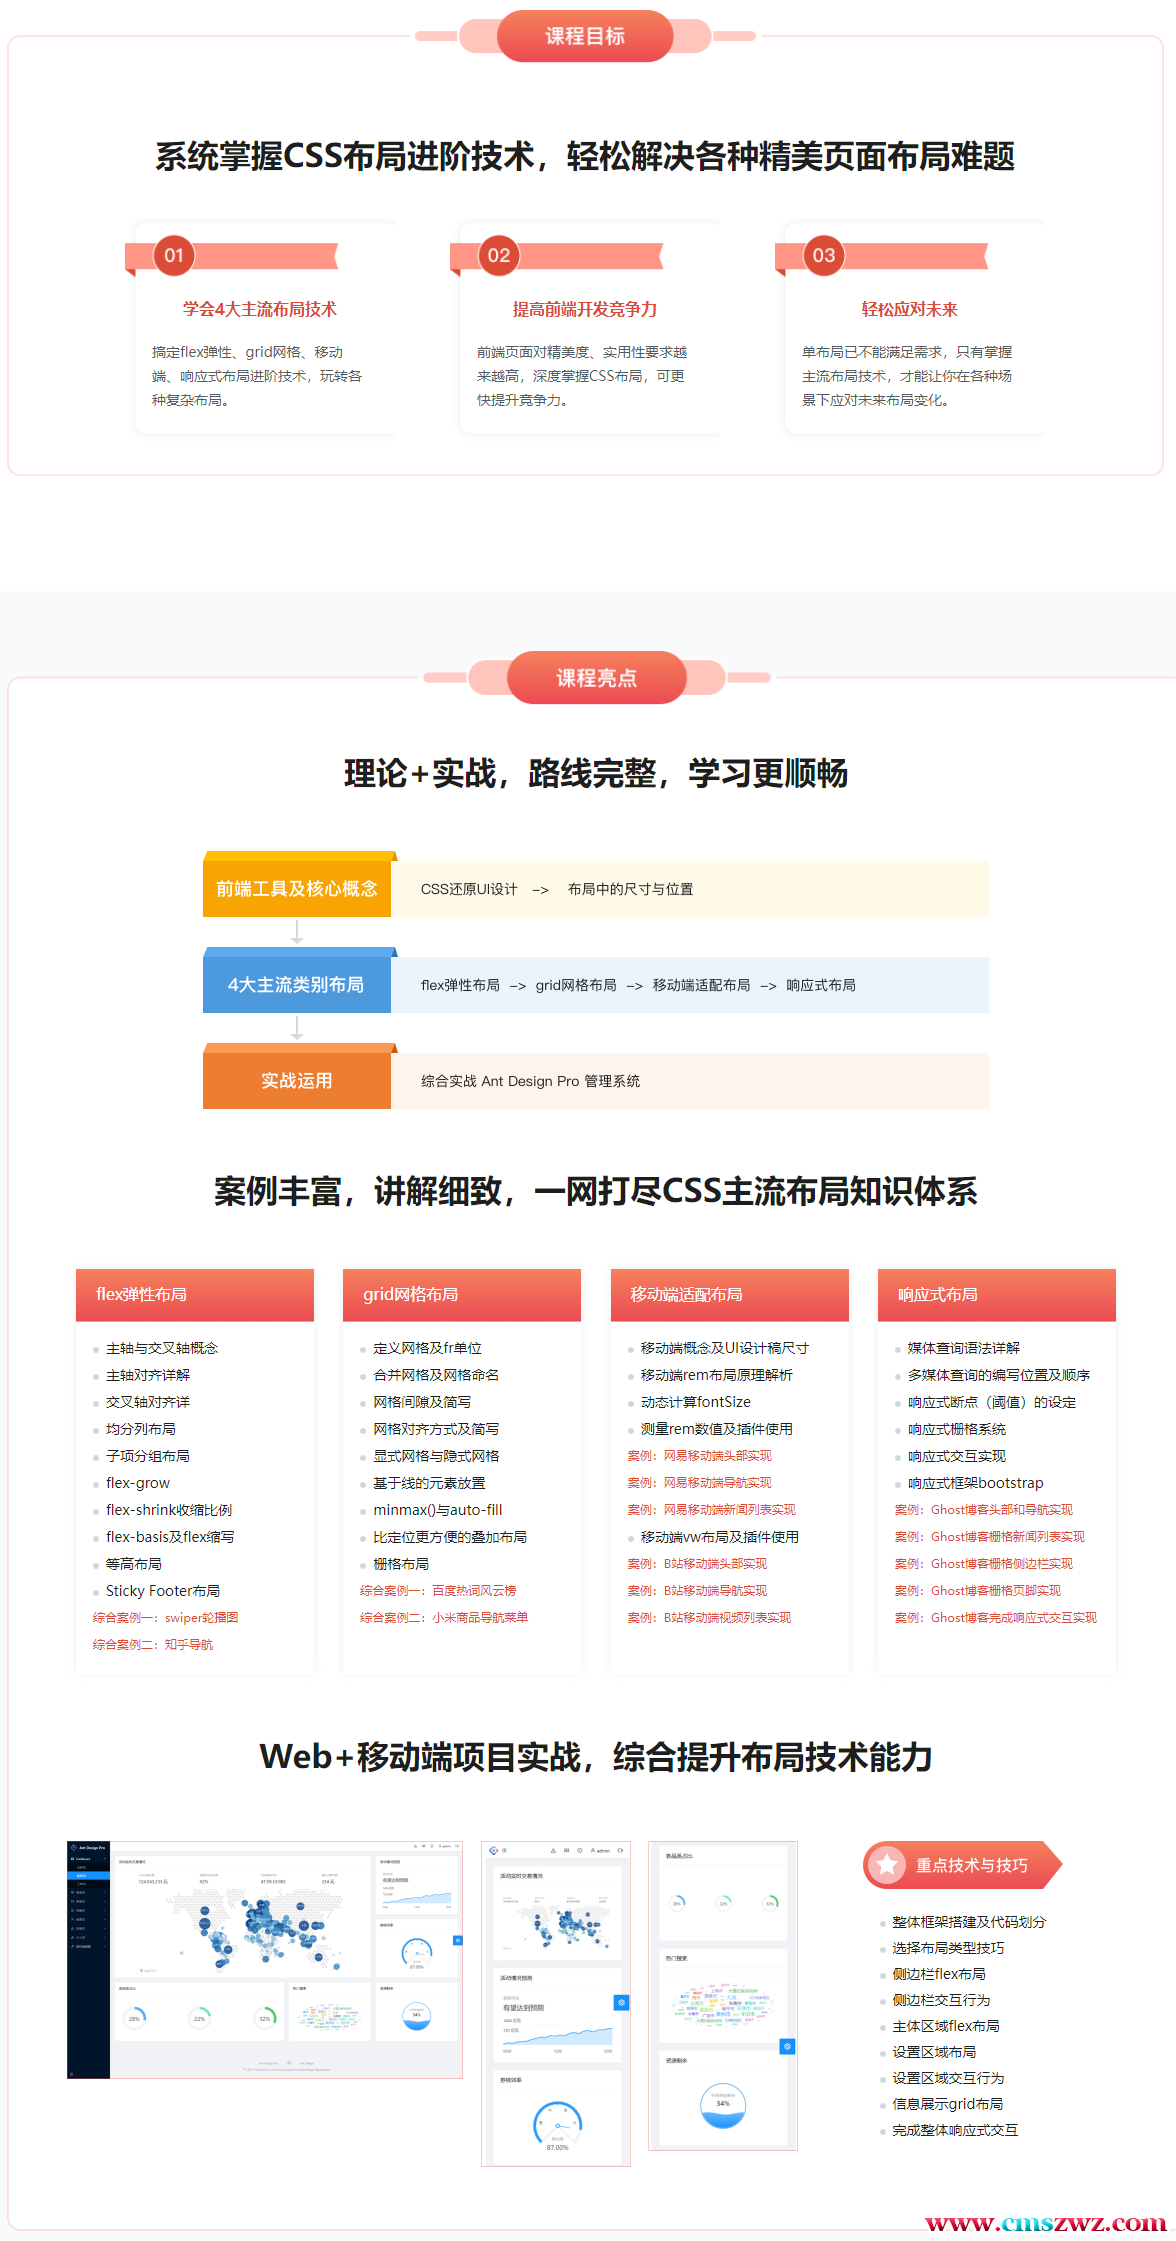Click the blue settings gear in desktop dashboard preview

(458, 1940)
